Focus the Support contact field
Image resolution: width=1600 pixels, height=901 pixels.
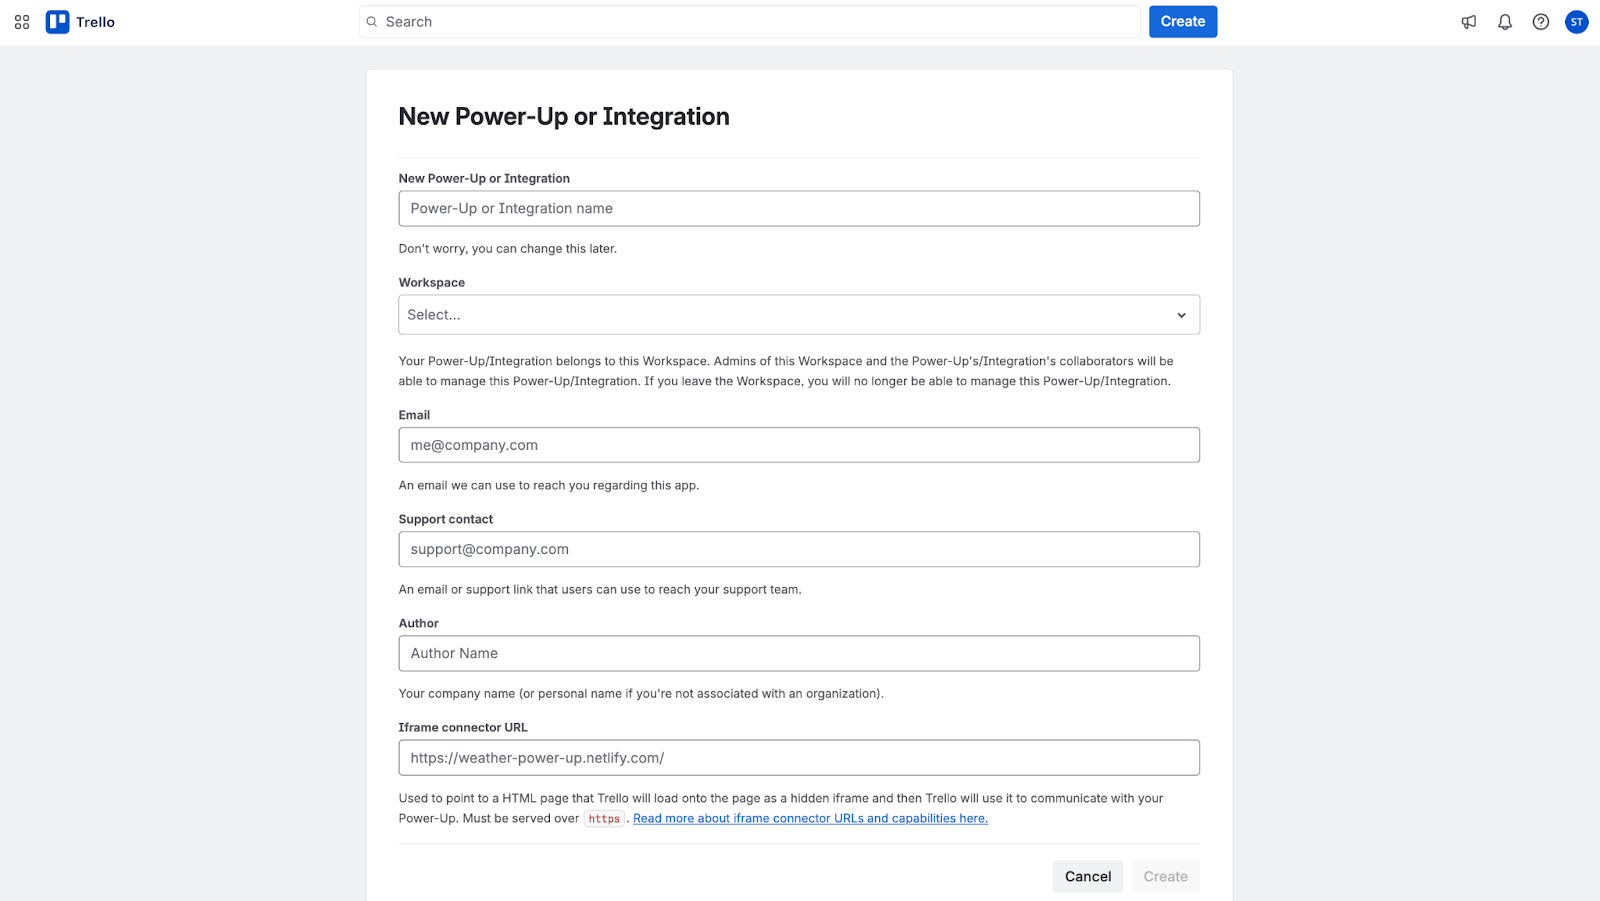(798, 549)
